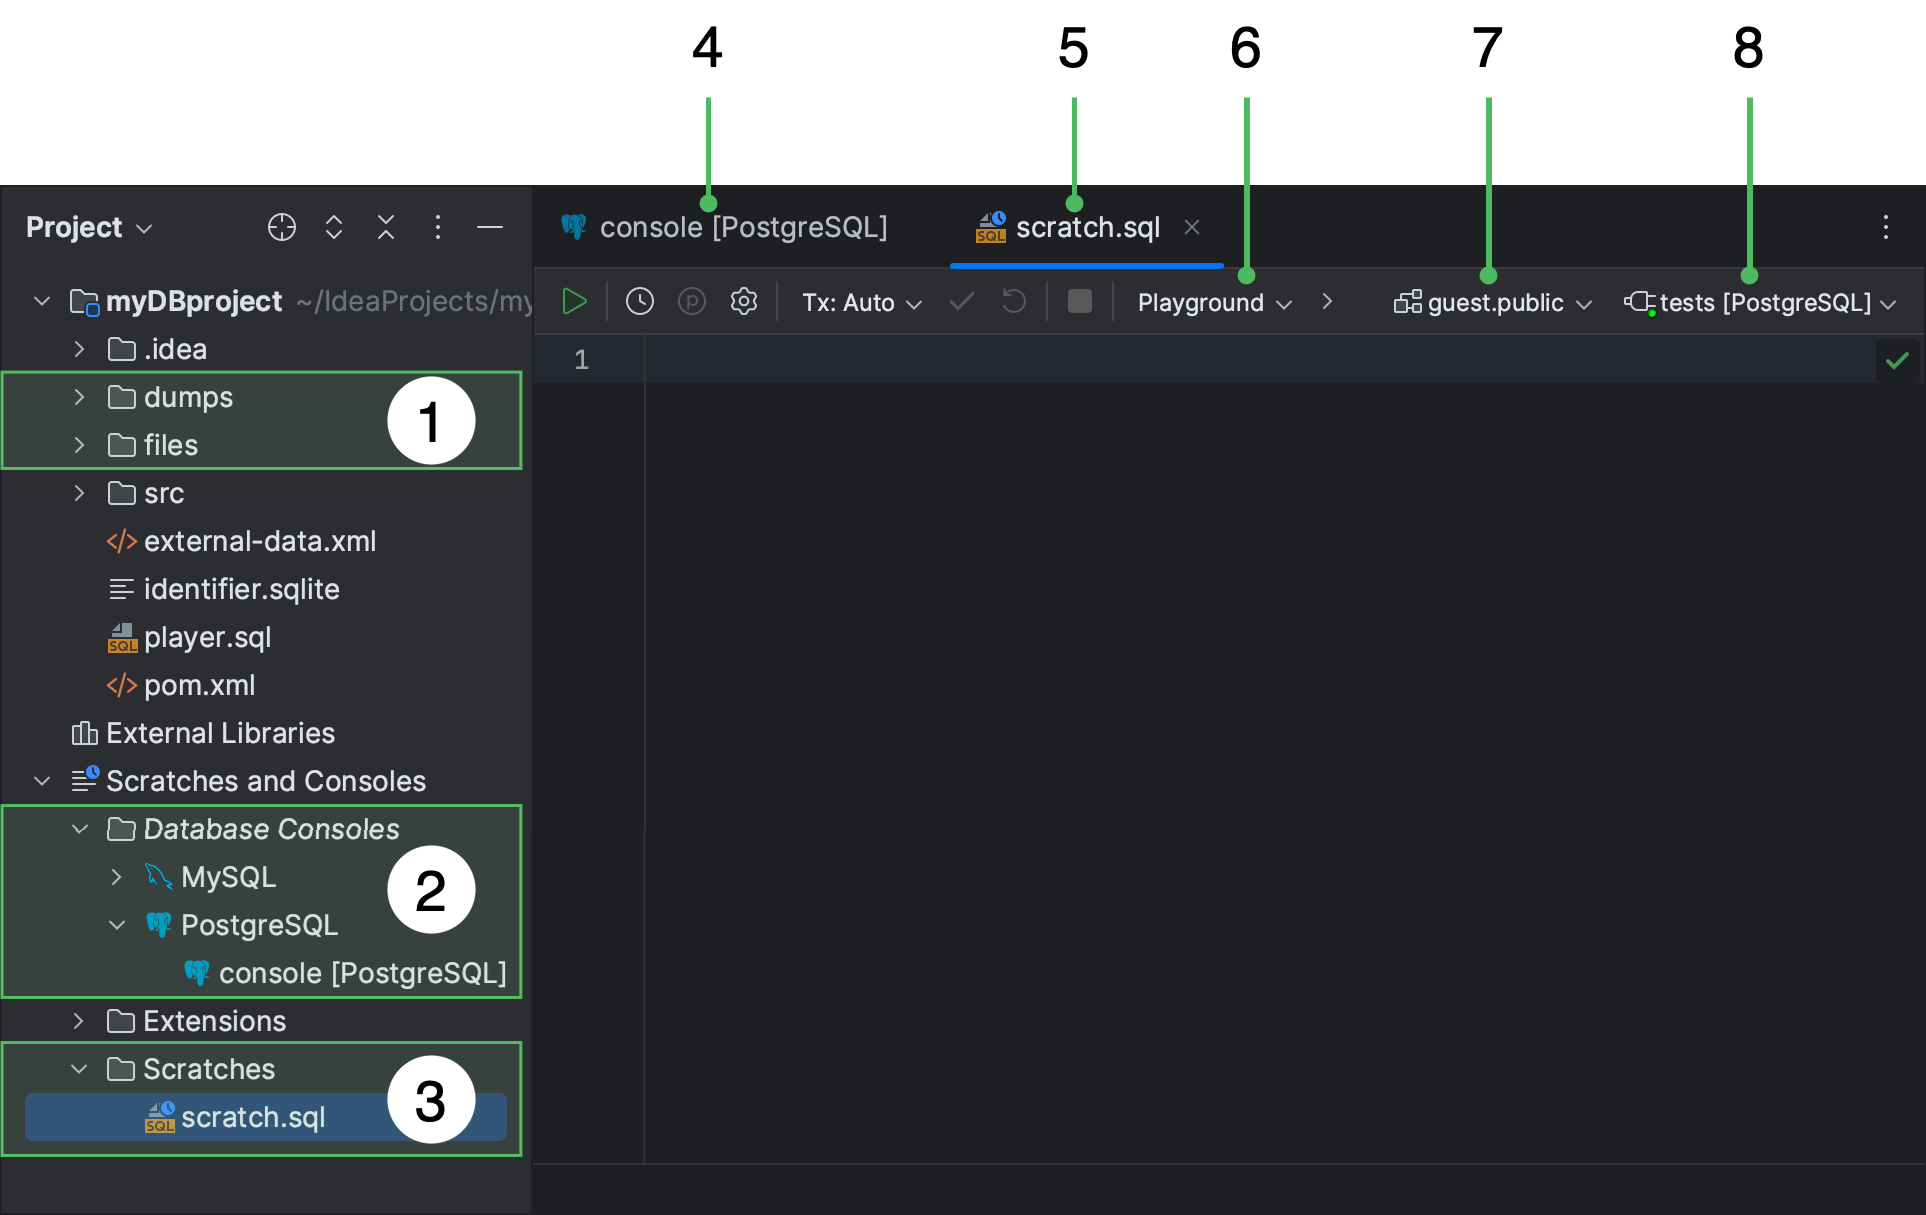Open query execution history
Image resolution: width=1926 pixels, height=1215 pixels.
[640, 301]
